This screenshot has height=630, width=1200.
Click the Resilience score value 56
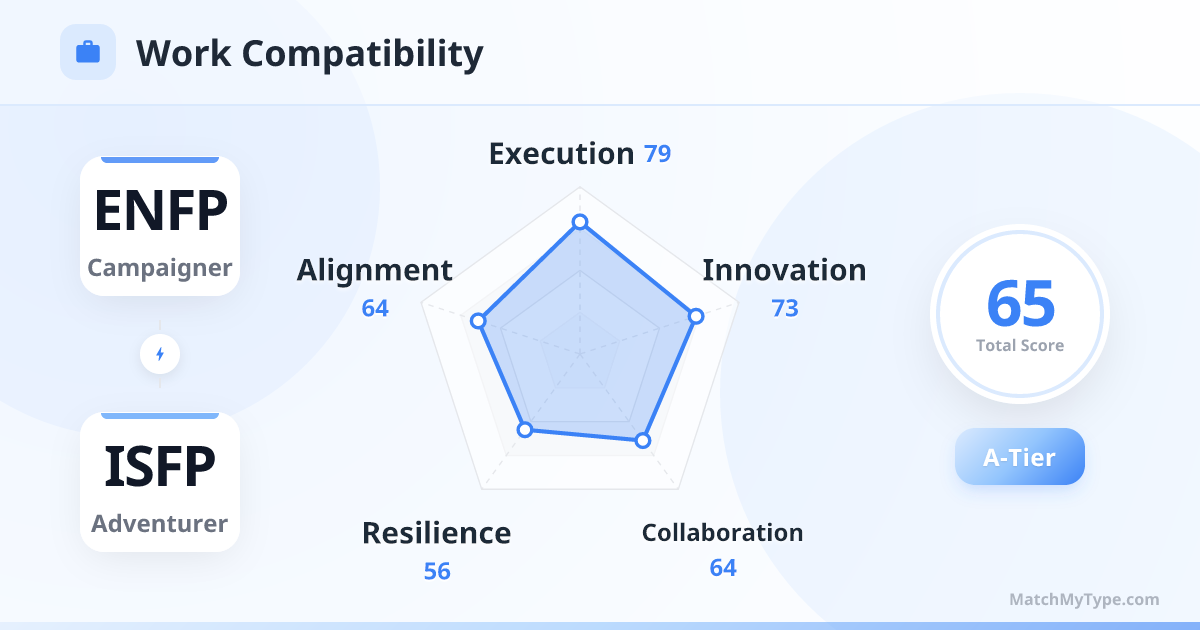click(437, 572)
